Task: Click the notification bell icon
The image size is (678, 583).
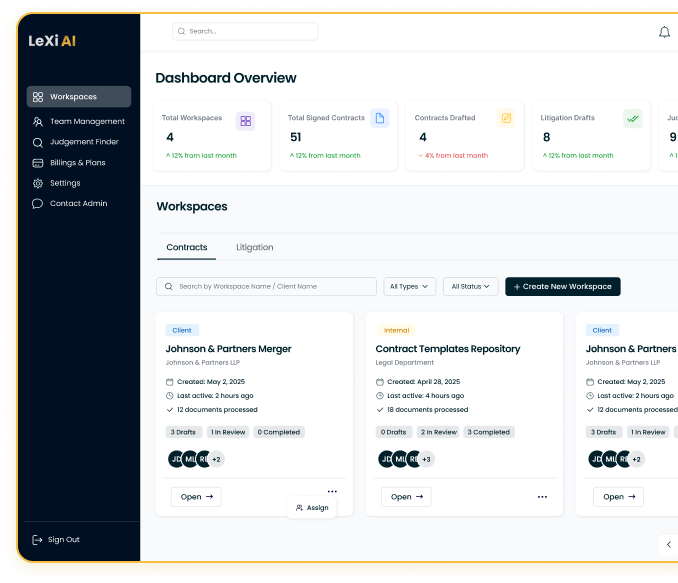Action: (664, 32)
